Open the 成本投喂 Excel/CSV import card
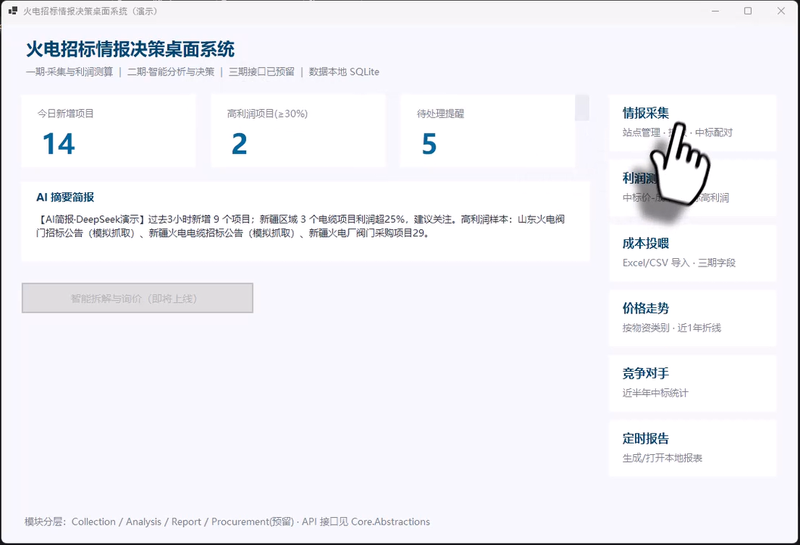Image resolution: width=800 pixels, height=545 pixels. coord(692,253)
